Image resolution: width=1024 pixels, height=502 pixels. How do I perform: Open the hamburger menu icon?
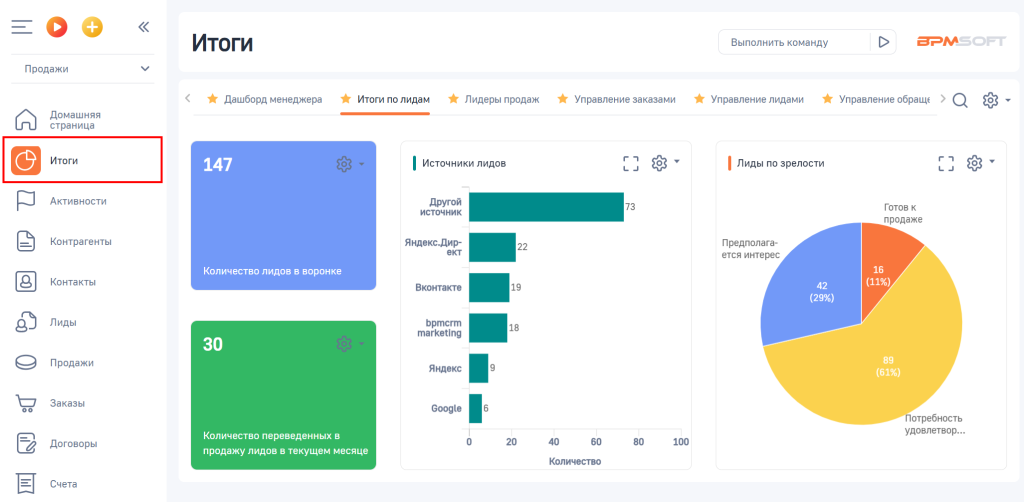[x=22, y=27]
